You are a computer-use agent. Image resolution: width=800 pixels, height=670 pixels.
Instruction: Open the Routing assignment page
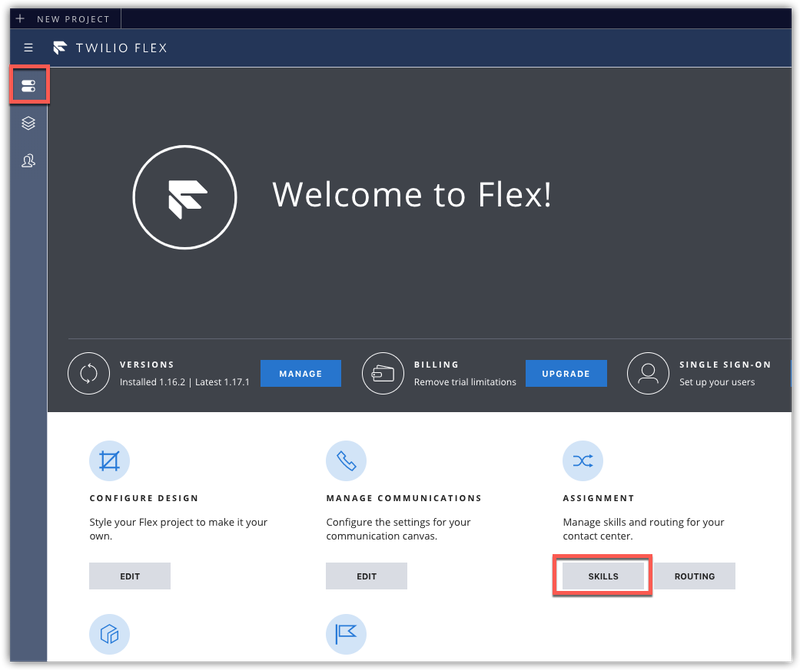[x=694, y=576]
